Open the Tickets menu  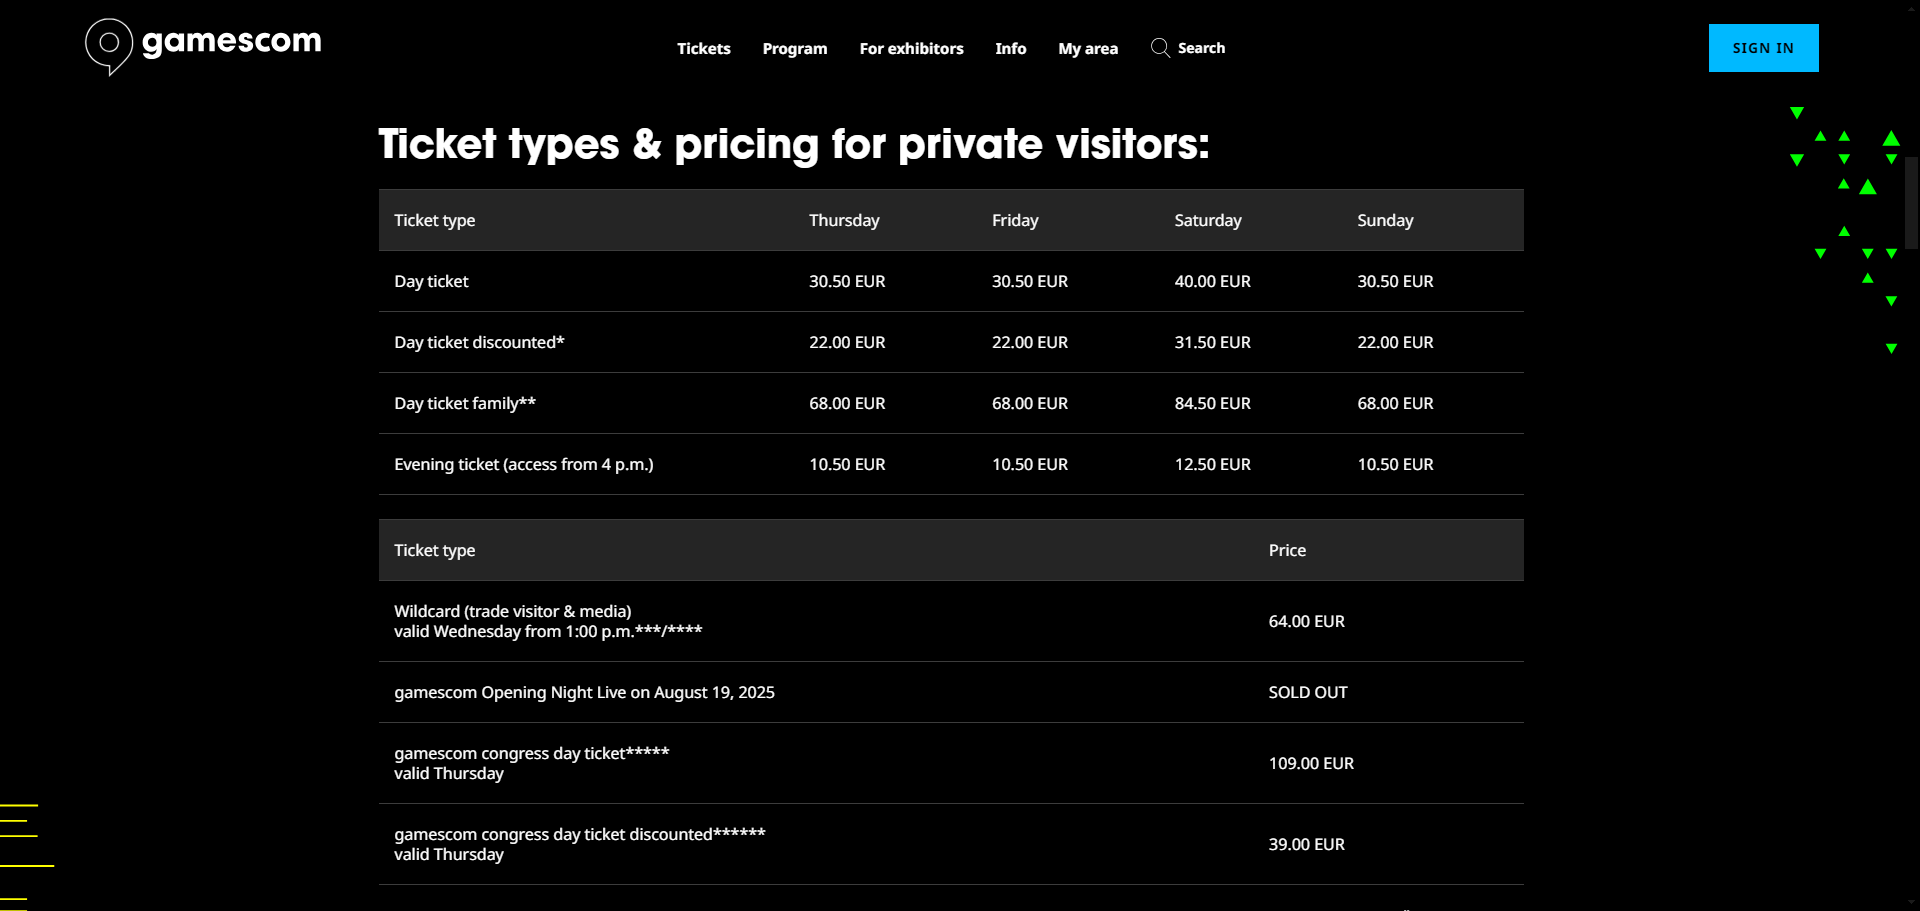tap(703, 48)
